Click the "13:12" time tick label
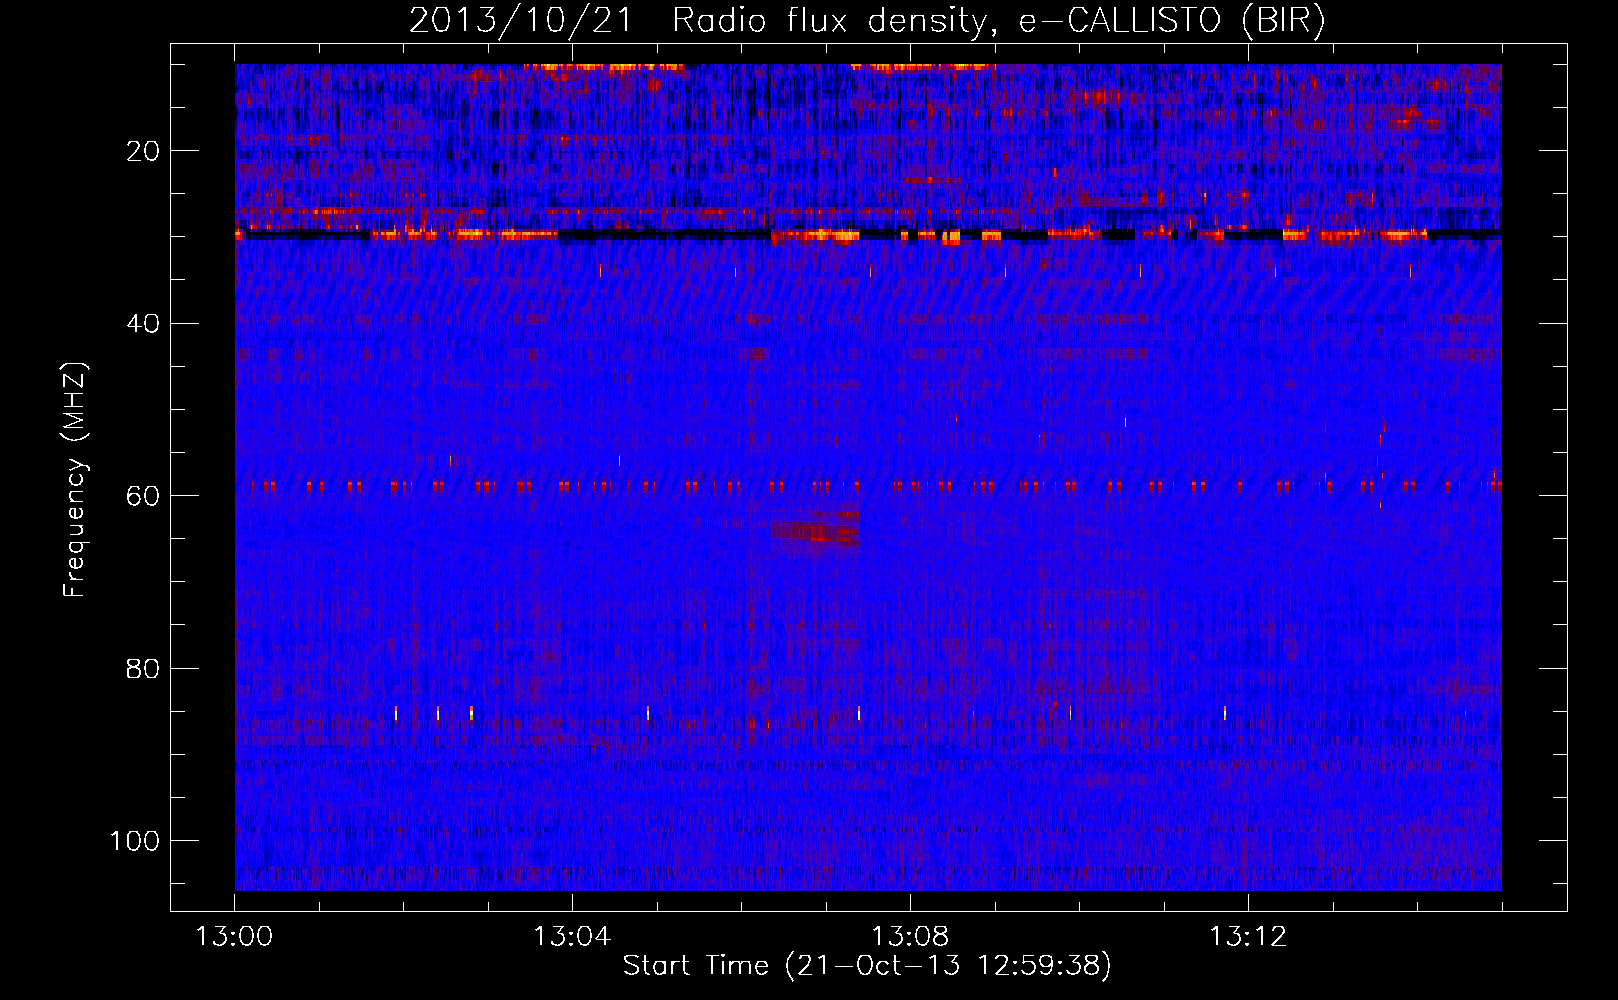Viewport: 1618px width, 1000px height. pyautogui.click(x=1248, y=937)
